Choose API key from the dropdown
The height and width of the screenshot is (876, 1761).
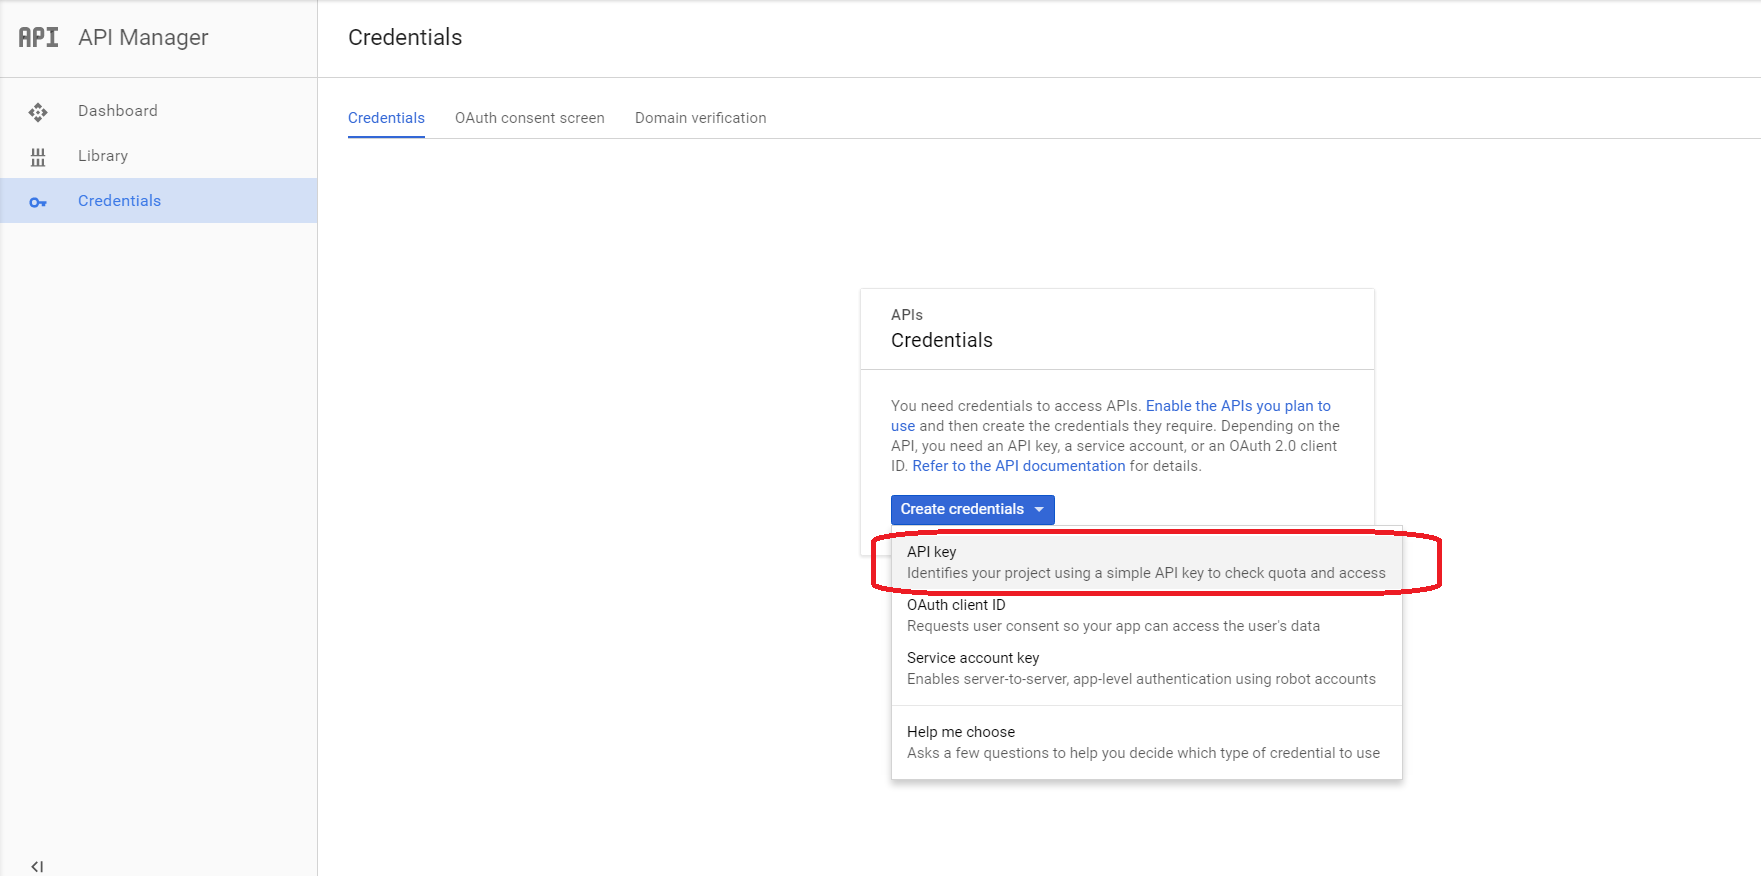pyautogui.click(x=1146, y=562)
